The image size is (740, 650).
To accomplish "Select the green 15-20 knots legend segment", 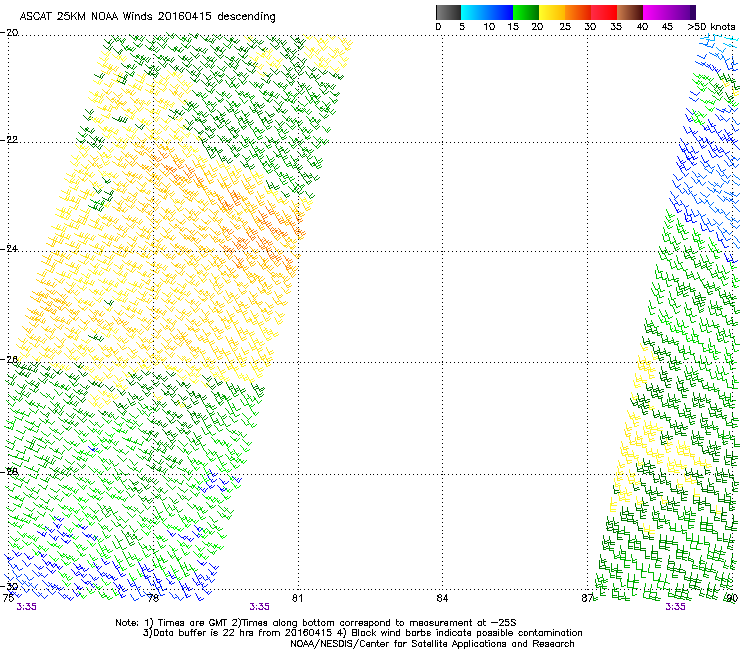I will (526, 12).
